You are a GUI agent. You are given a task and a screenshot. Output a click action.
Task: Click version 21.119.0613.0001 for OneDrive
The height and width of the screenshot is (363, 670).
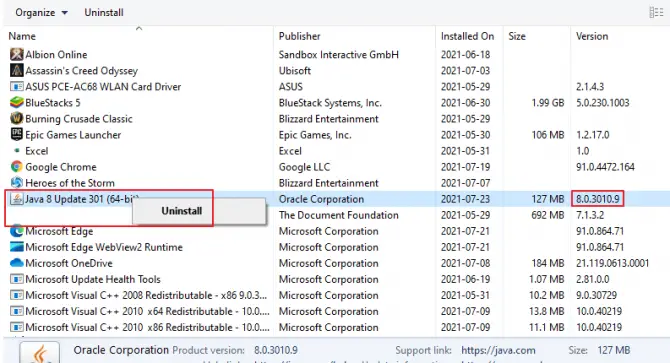coord(612,263)
